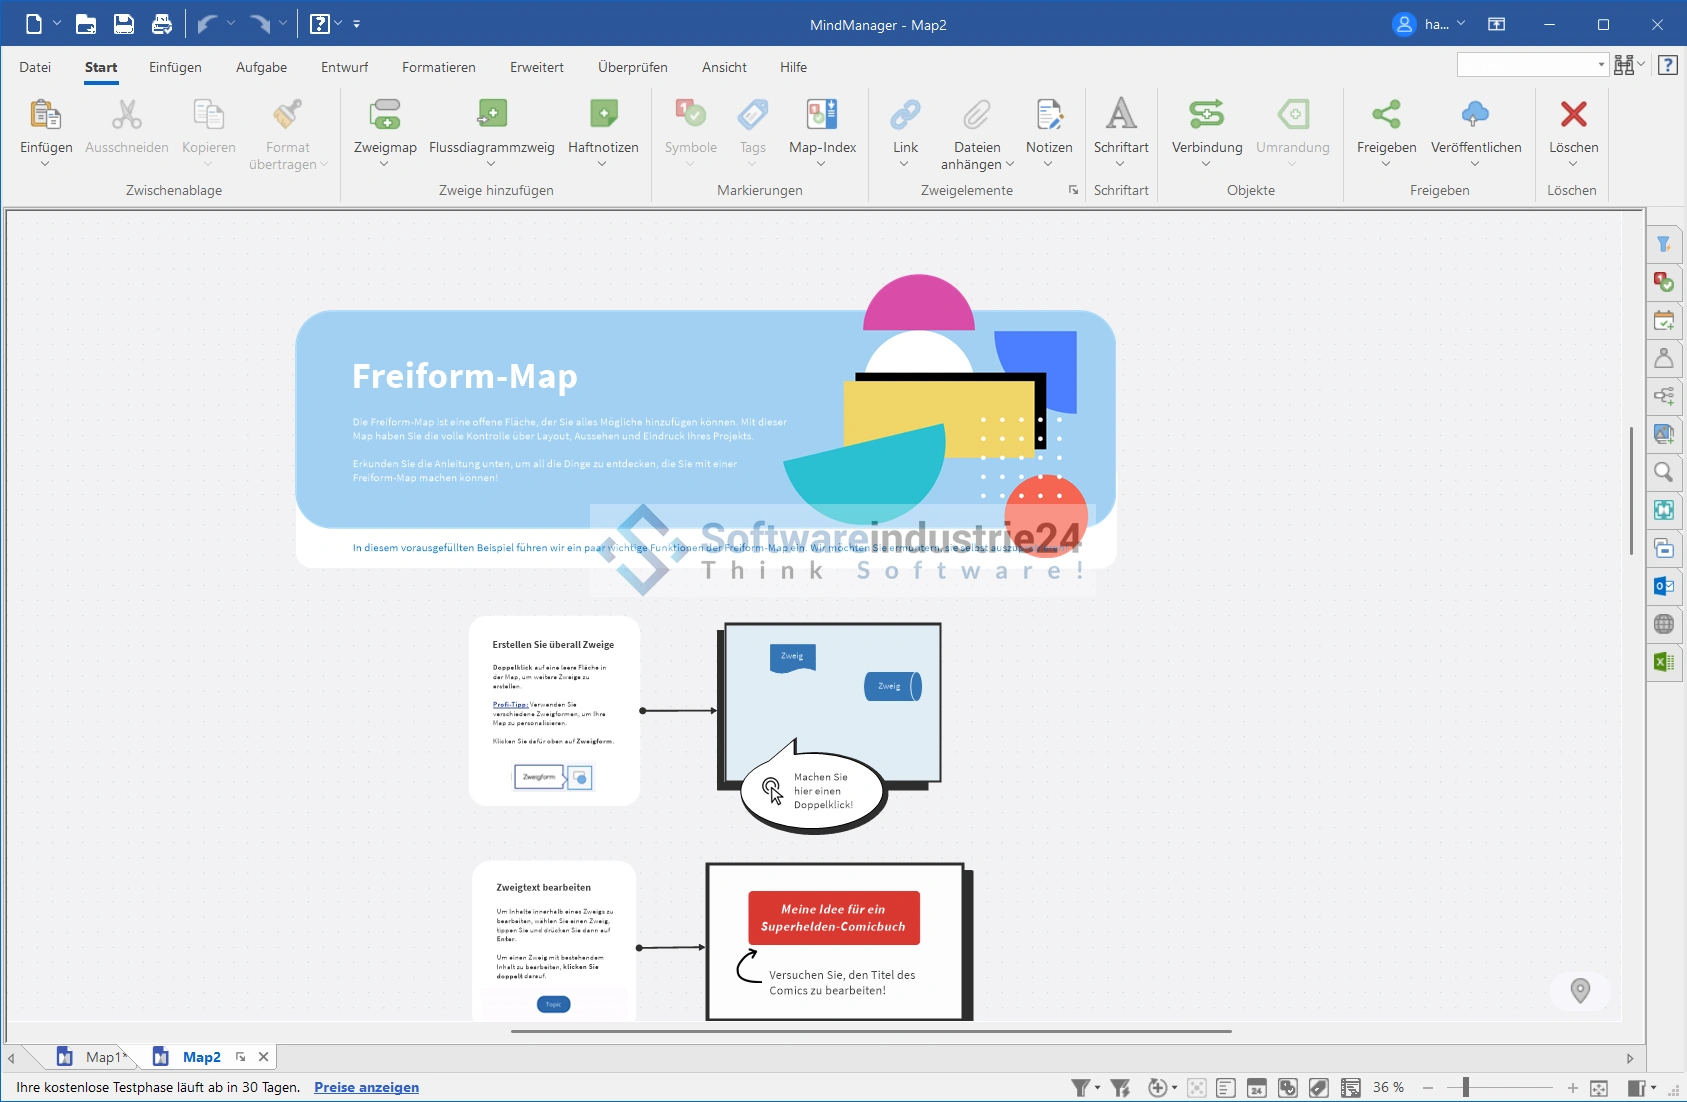The height and width of the screenshot is (1102, 1687).
Task: Toggle the calendar date display in the status bar
Action: [x=1257, y=1088]
